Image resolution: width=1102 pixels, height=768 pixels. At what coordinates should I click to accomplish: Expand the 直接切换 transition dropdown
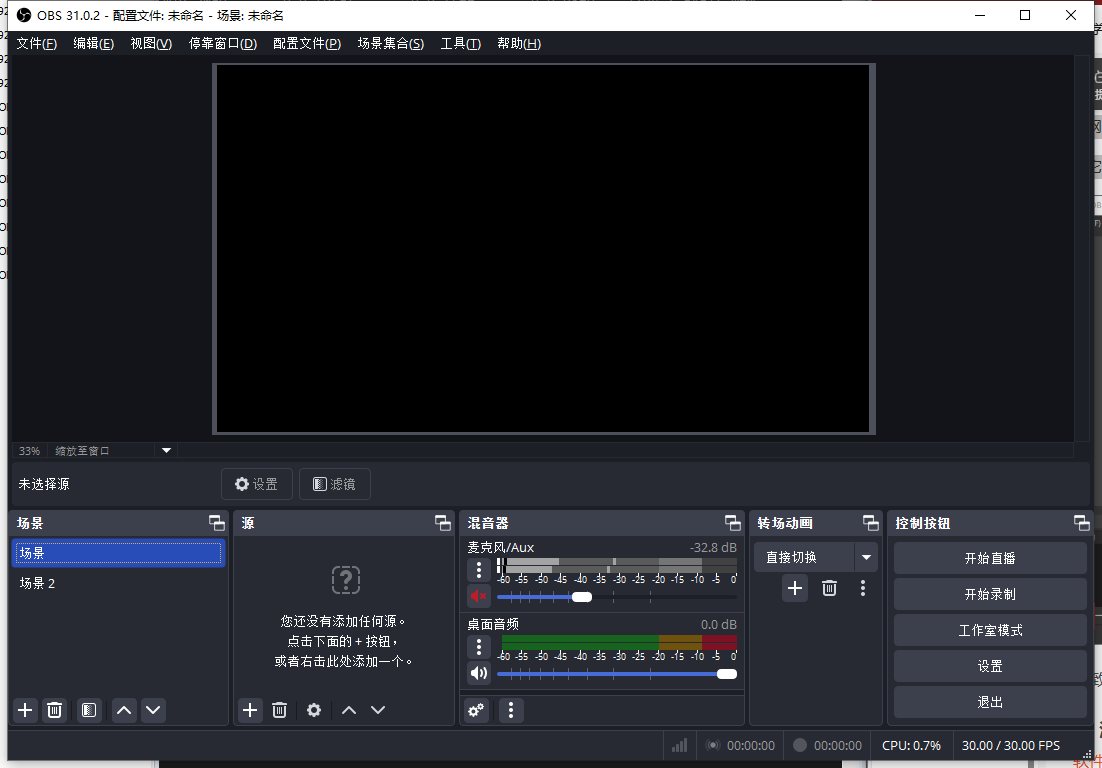coord(866,557)
